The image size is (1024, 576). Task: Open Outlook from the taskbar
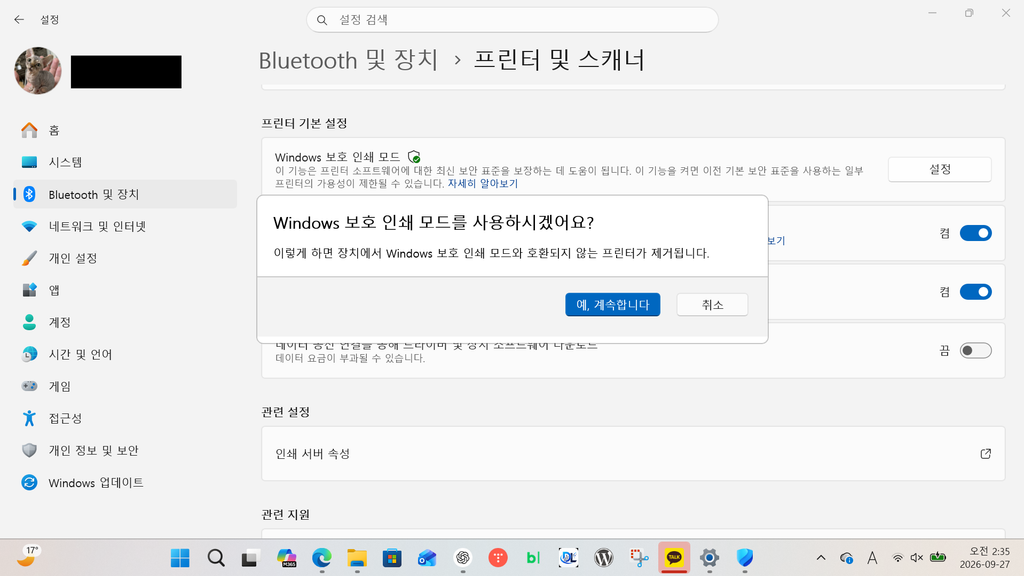[427, 558]
